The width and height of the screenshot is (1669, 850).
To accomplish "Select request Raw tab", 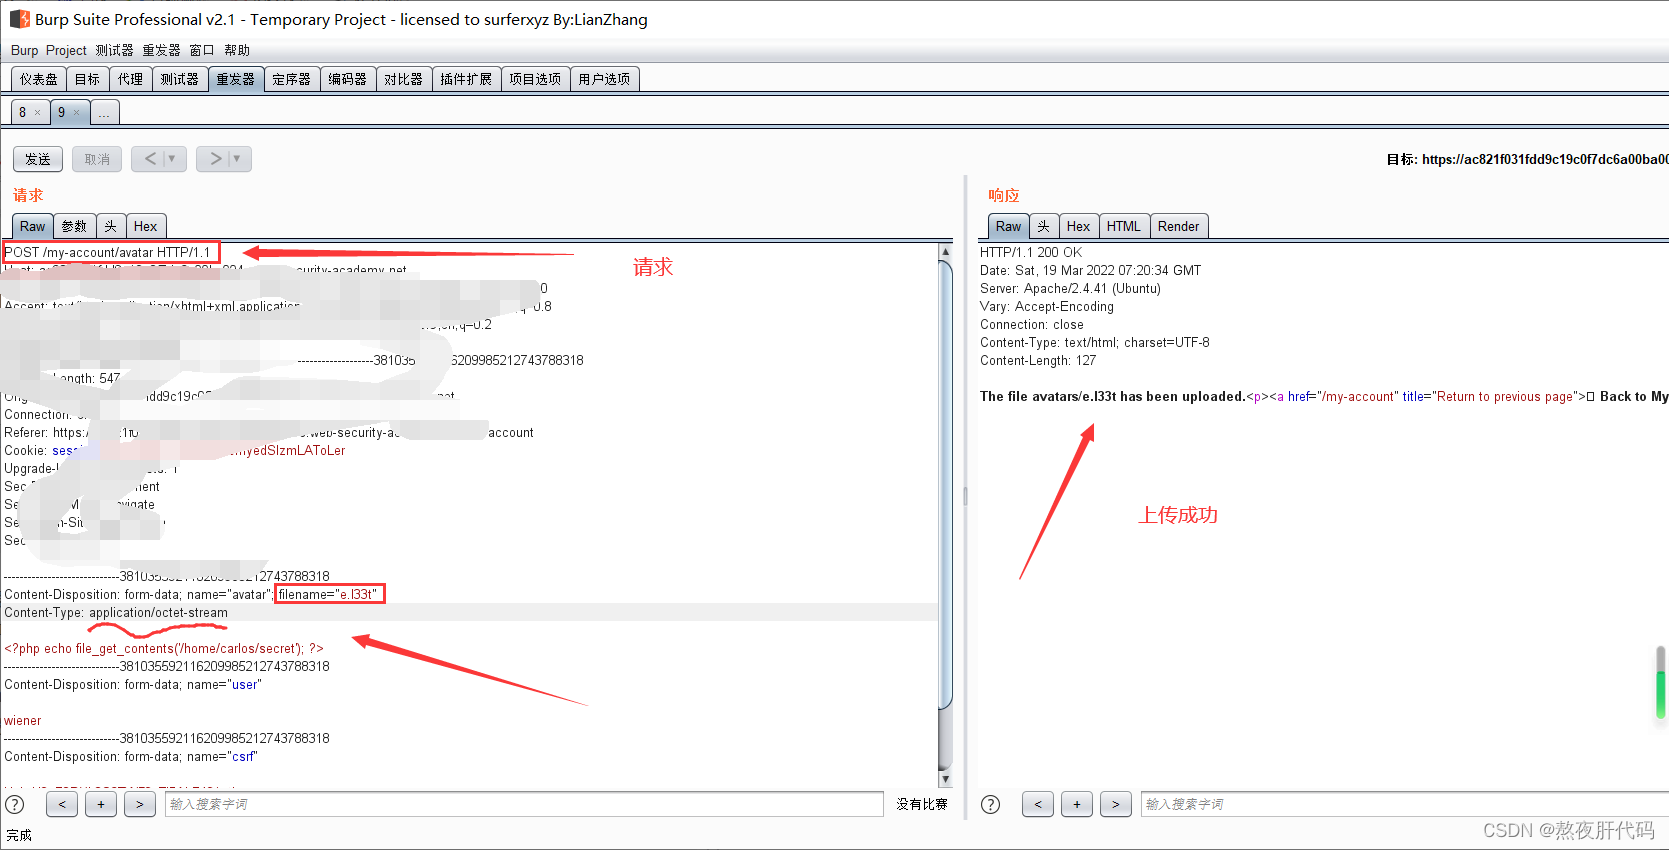I will click(33, 226).
